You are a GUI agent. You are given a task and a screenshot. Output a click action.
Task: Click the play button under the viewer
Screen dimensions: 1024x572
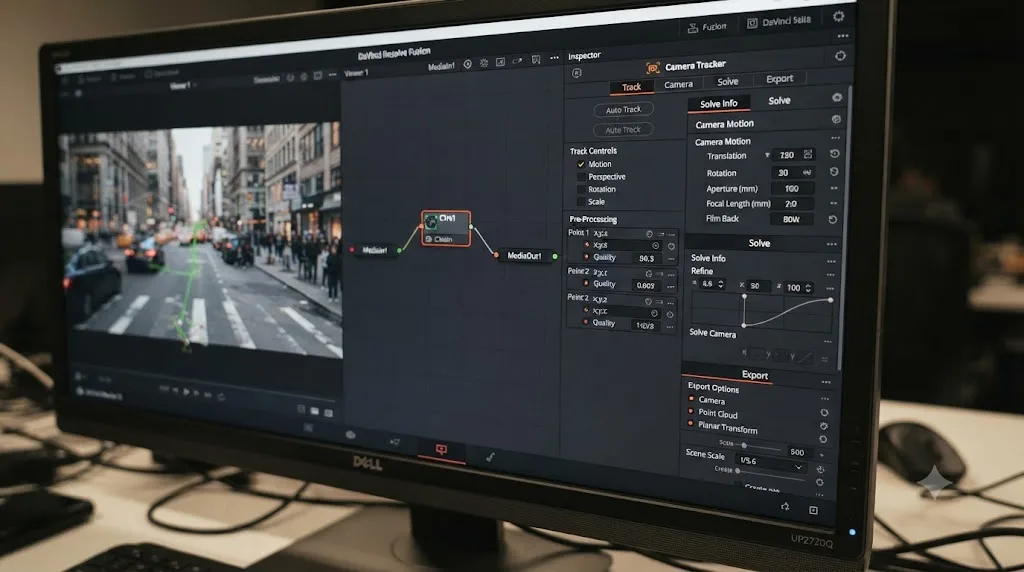click(186, 392)
